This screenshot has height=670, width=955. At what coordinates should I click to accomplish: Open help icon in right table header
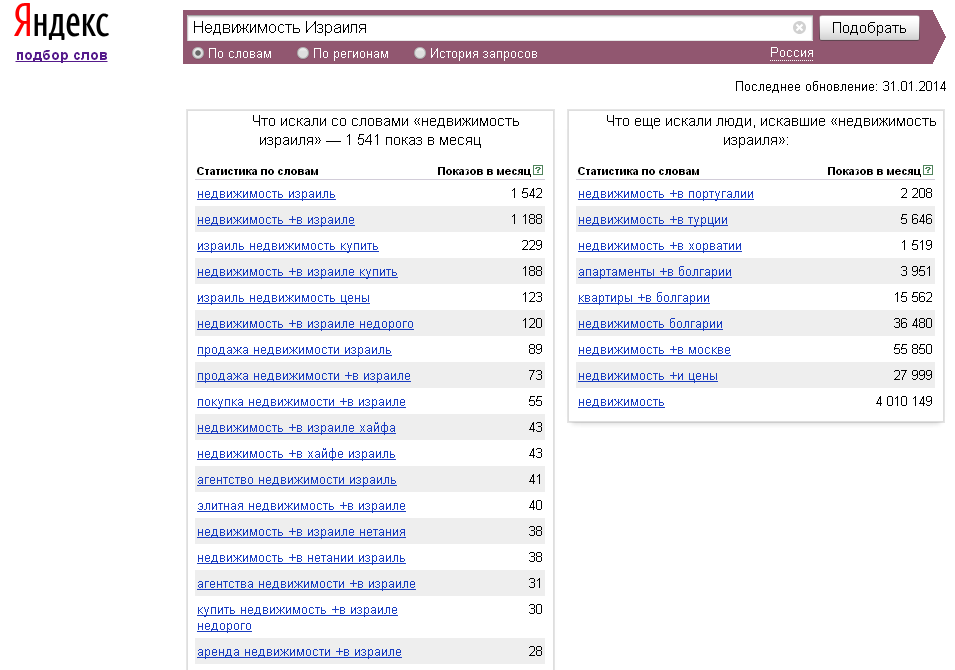(928, 171)
